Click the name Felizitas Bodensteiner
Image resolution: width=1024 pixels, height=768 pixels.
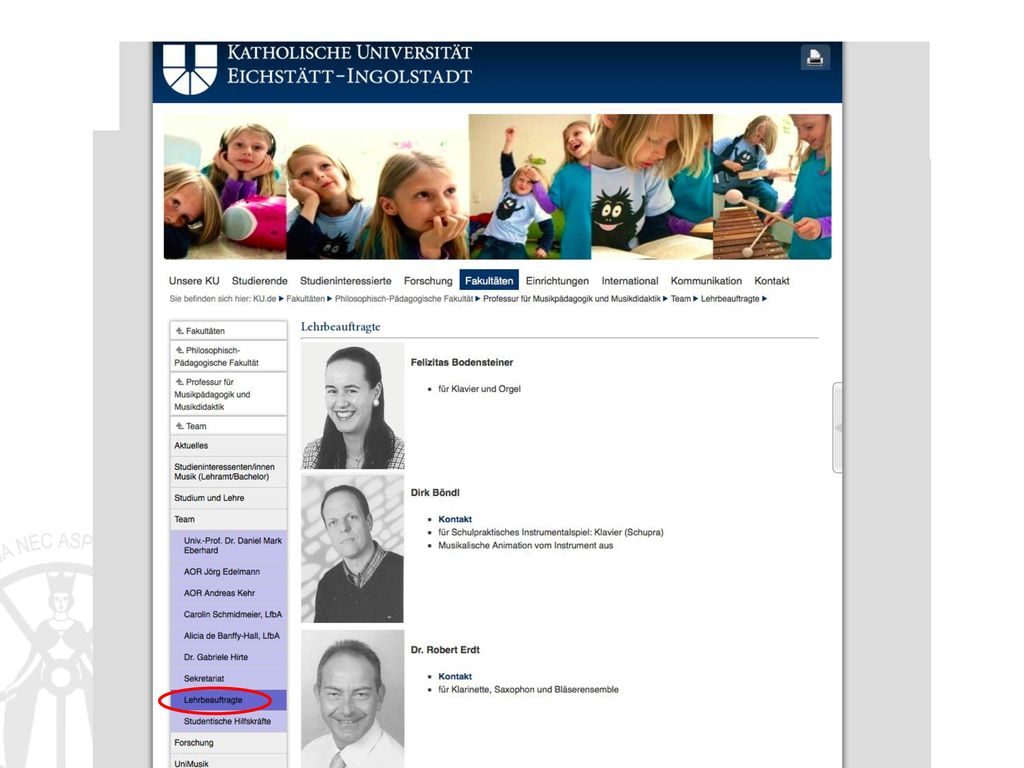[462, 362]
